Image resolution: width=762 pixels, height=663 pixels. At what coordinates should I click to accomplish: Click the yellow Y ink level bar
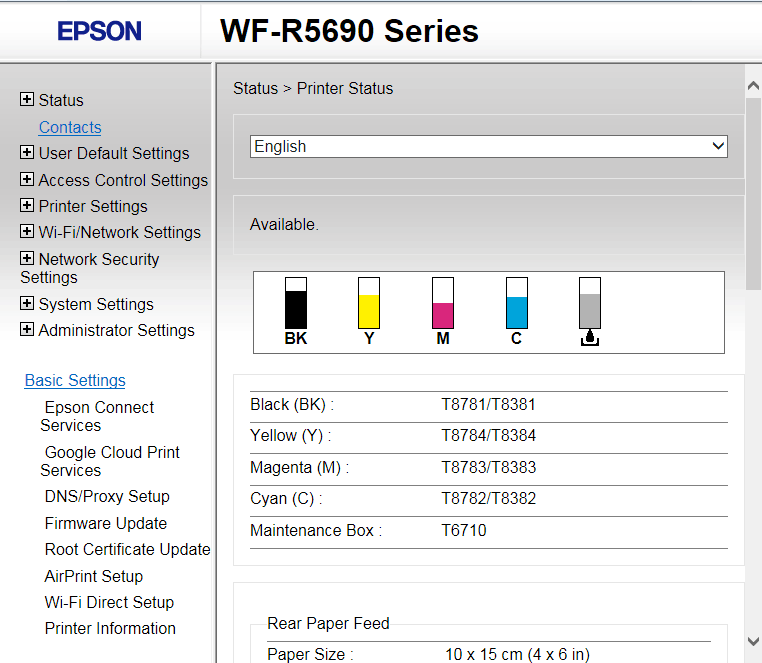pos(369,303)
